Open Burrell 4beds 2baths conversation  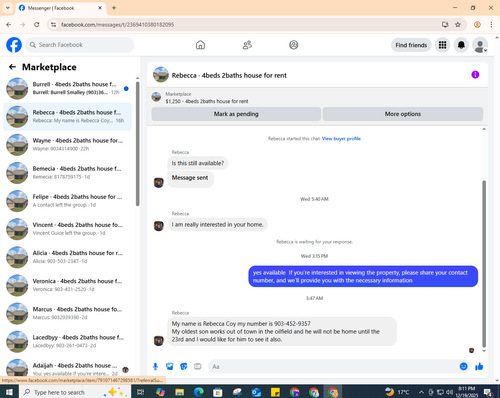click(67, 89)
